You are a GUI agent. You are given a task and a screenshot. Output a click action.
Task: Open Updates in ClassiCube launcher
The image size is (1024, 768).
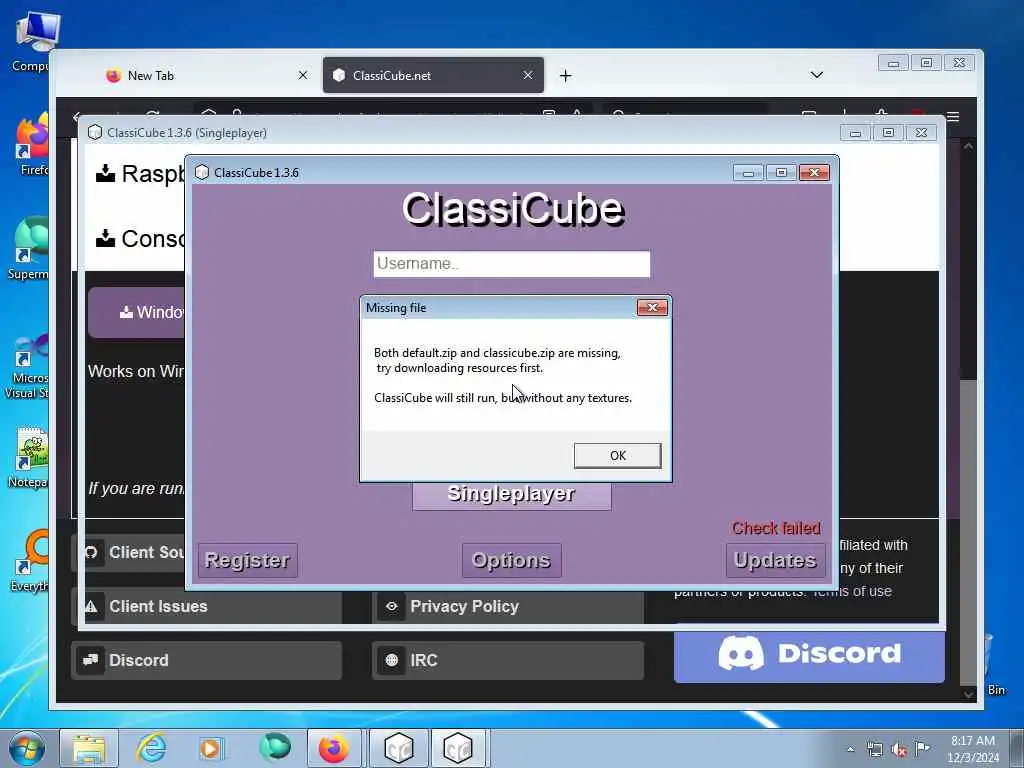(775, 560)
